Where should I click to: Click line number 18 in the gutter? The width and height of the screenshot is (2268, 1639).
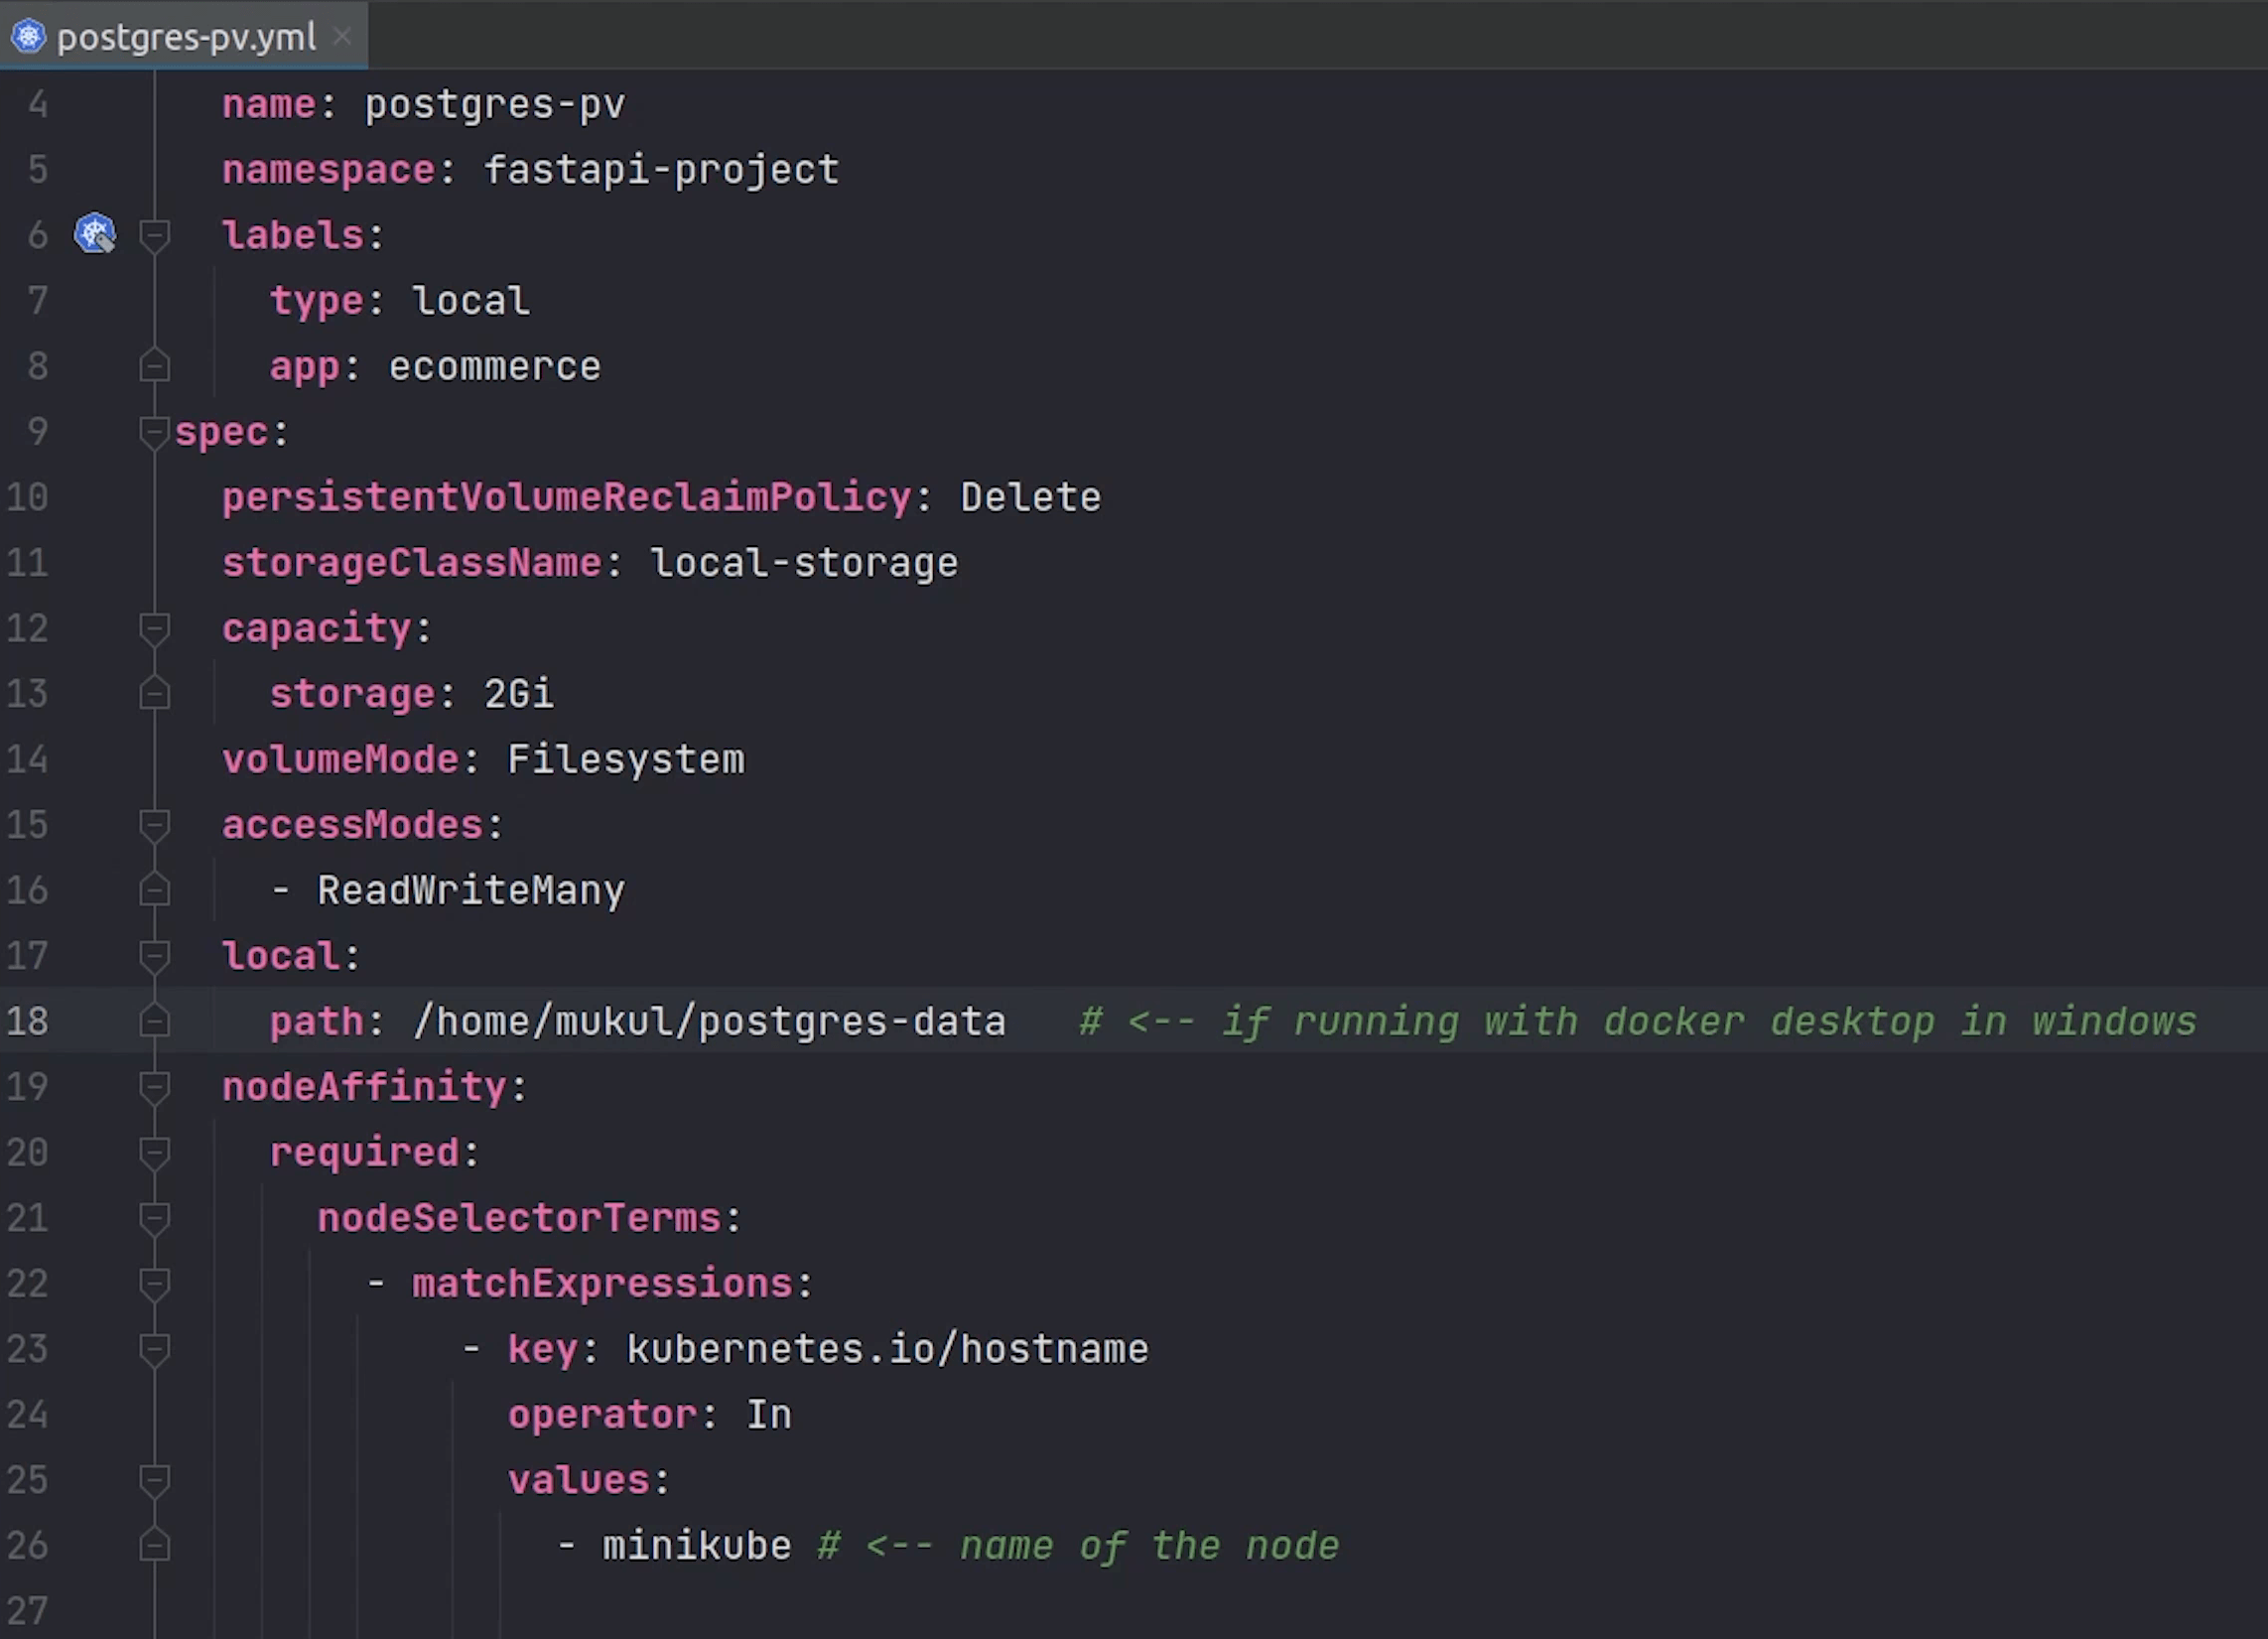tap(27, 1021)
